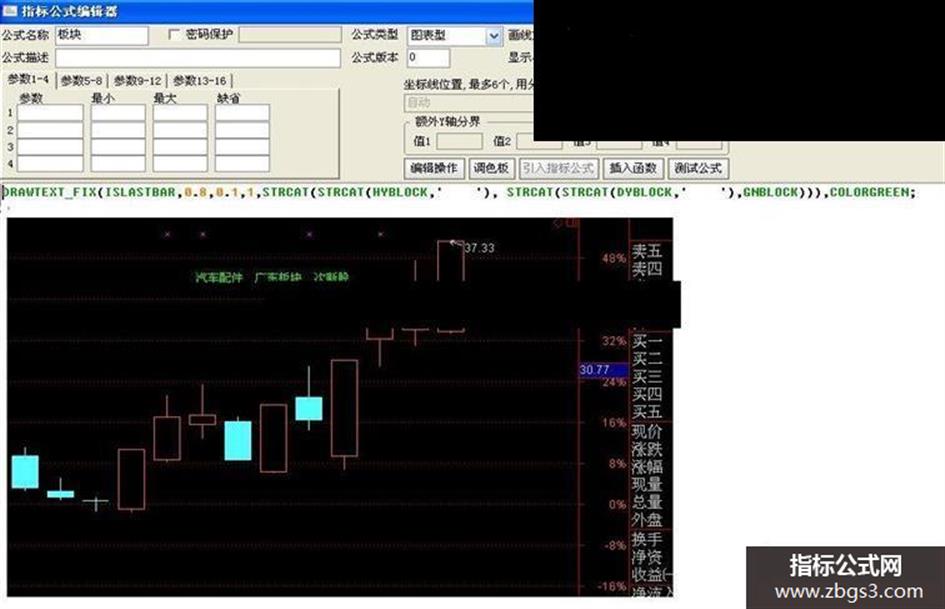
Task: Click the 编辑操作 button
Action: [434, 168]
